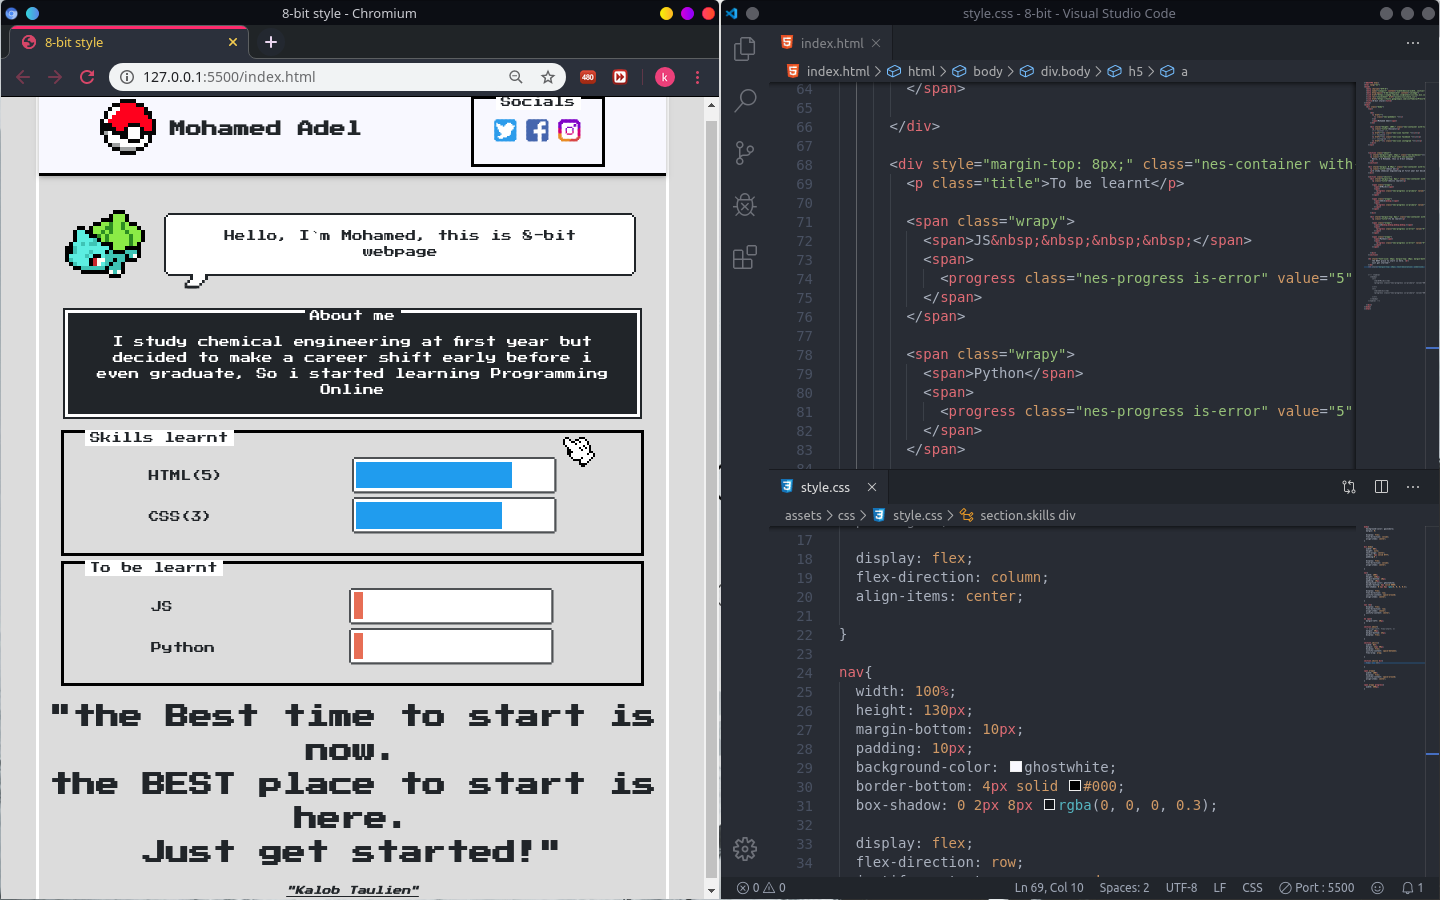Click the JS progress bar
The width and height of the screenshot is (1440, 900).
(x=451, y=606)
